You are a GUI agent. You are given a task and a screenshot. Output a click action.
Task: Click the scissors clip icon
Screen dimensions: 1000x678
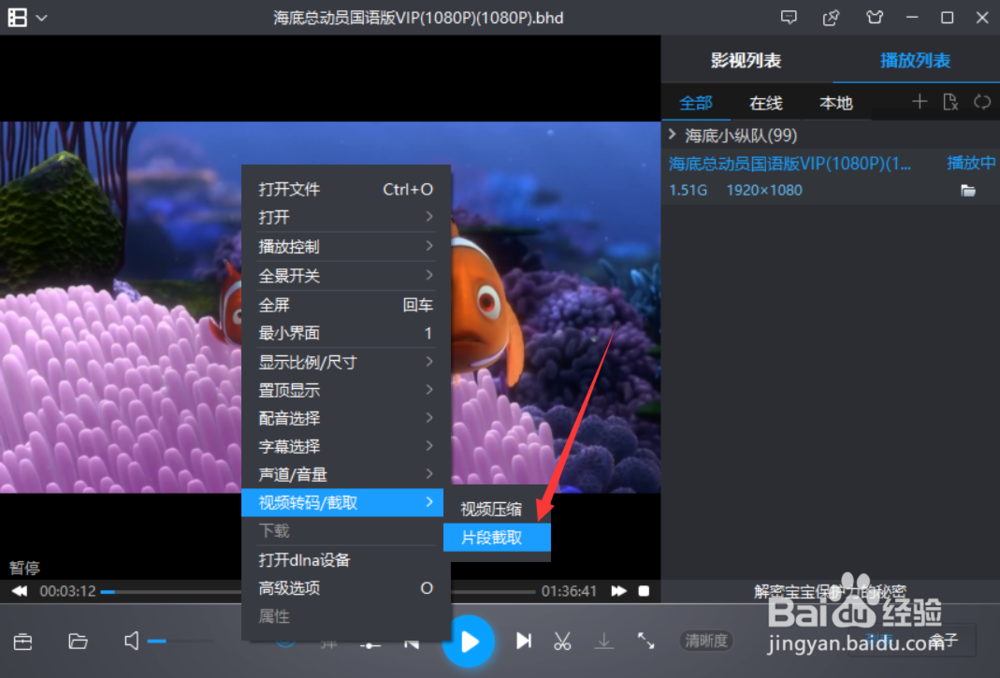point(562,640)
